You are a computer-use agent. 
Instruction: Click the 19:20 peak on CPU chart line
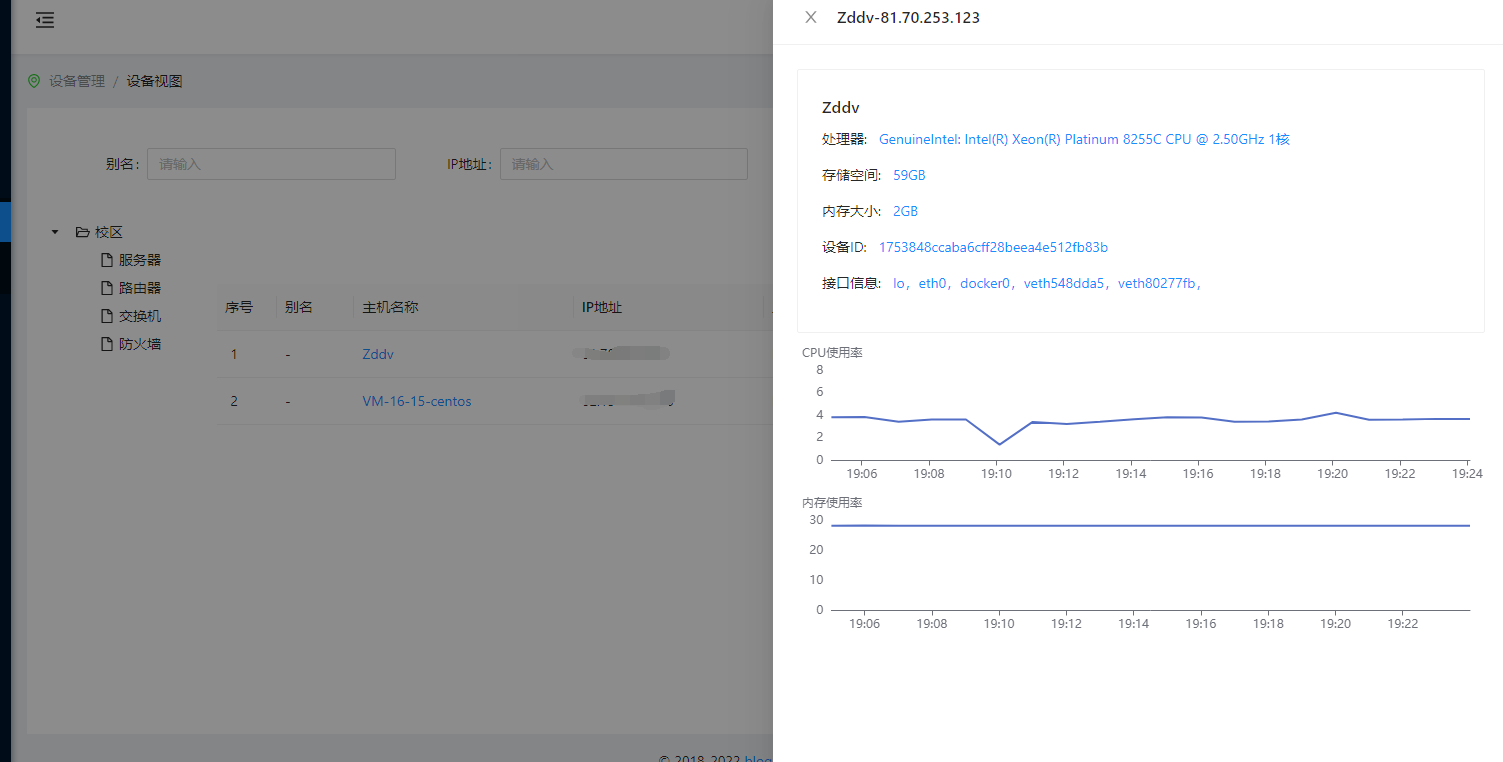pos(1334,412)
